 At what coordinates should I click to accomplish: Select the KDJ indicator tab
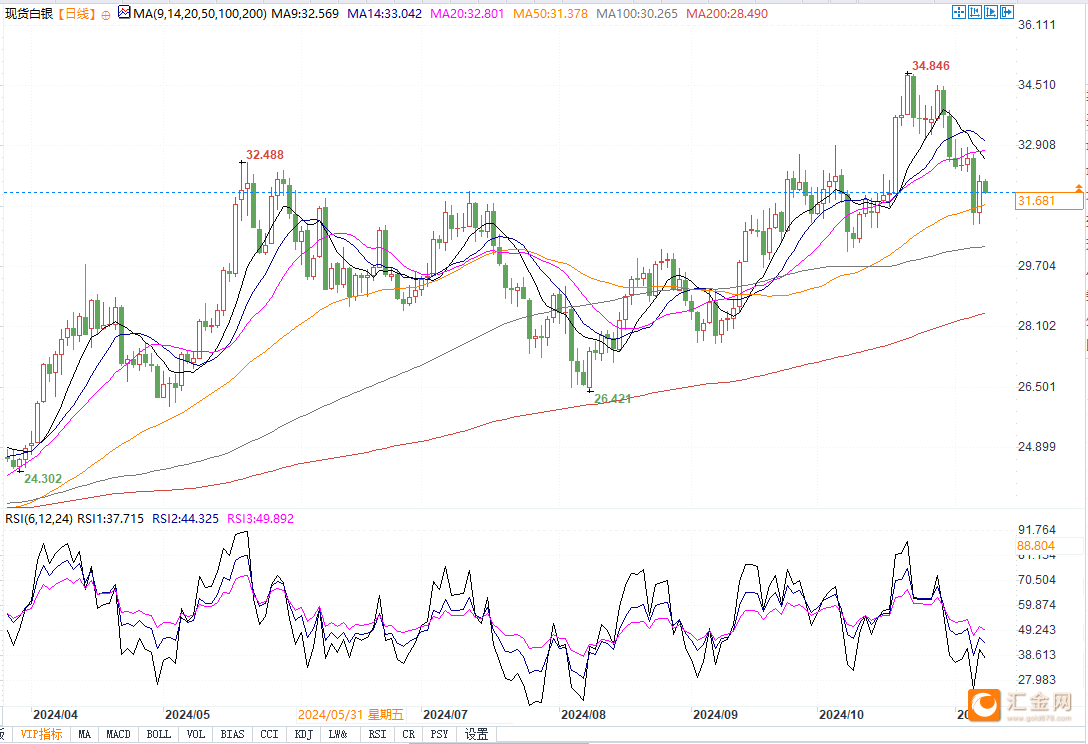[303, 734]
